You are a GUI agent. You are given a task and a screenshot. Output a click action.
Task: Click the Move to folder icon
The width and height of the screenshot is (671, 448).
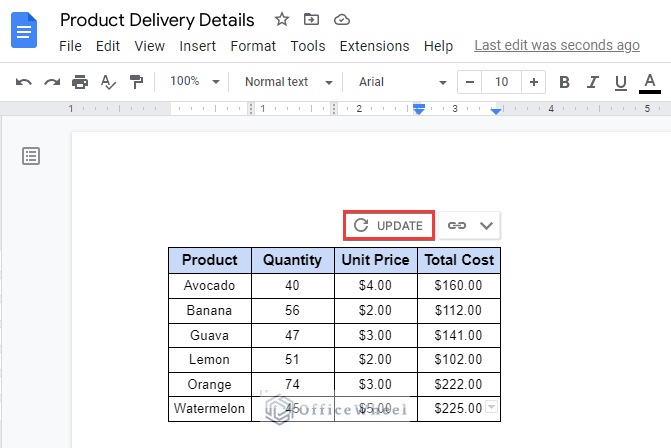click(x=311, y=19)
